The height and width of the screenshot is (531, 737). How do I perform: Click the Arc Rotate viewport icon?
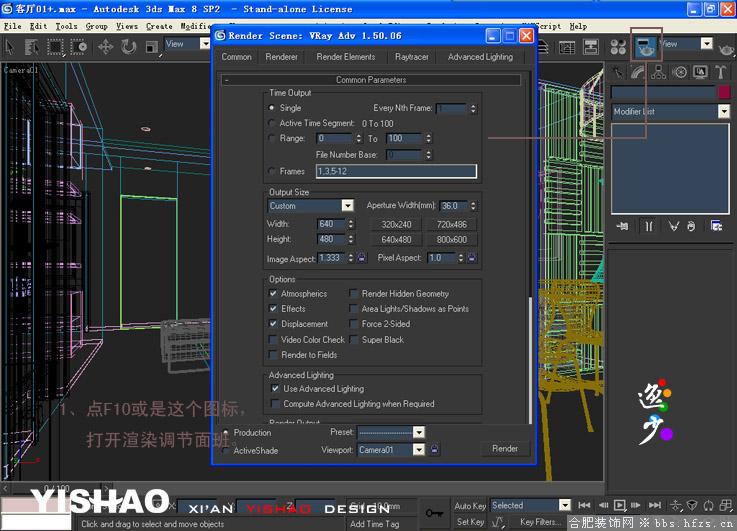point(708,505)
